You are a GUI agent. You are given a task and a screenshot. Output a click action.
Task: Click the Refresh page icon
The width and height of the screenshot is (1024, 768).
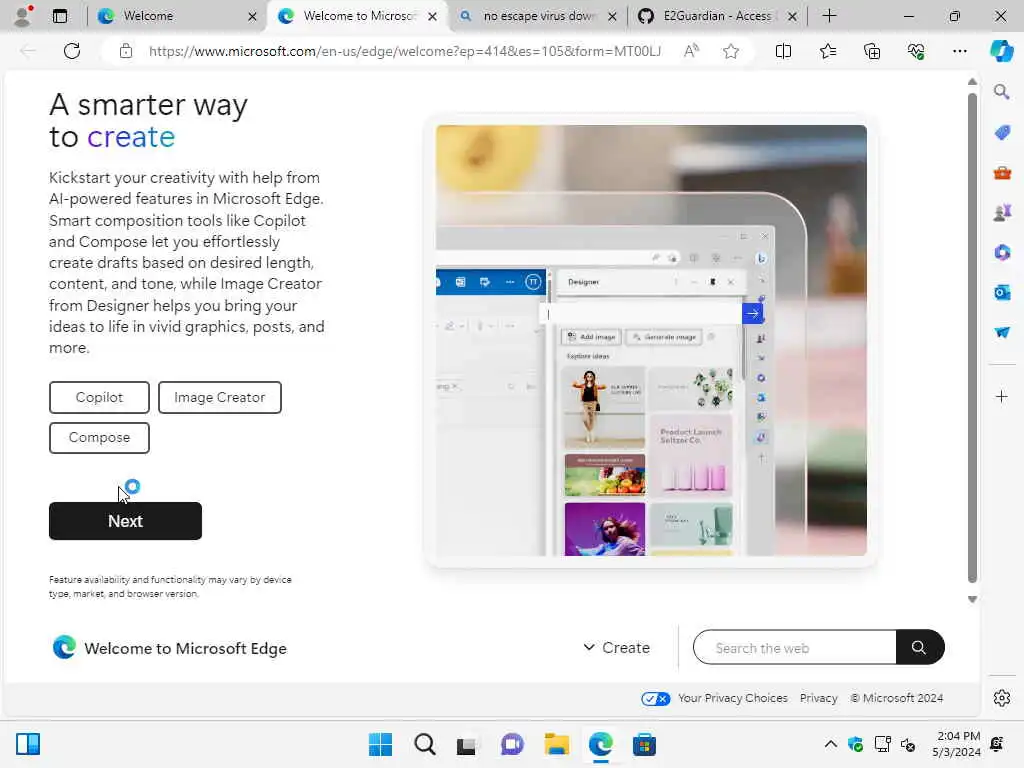click(72, 51)
